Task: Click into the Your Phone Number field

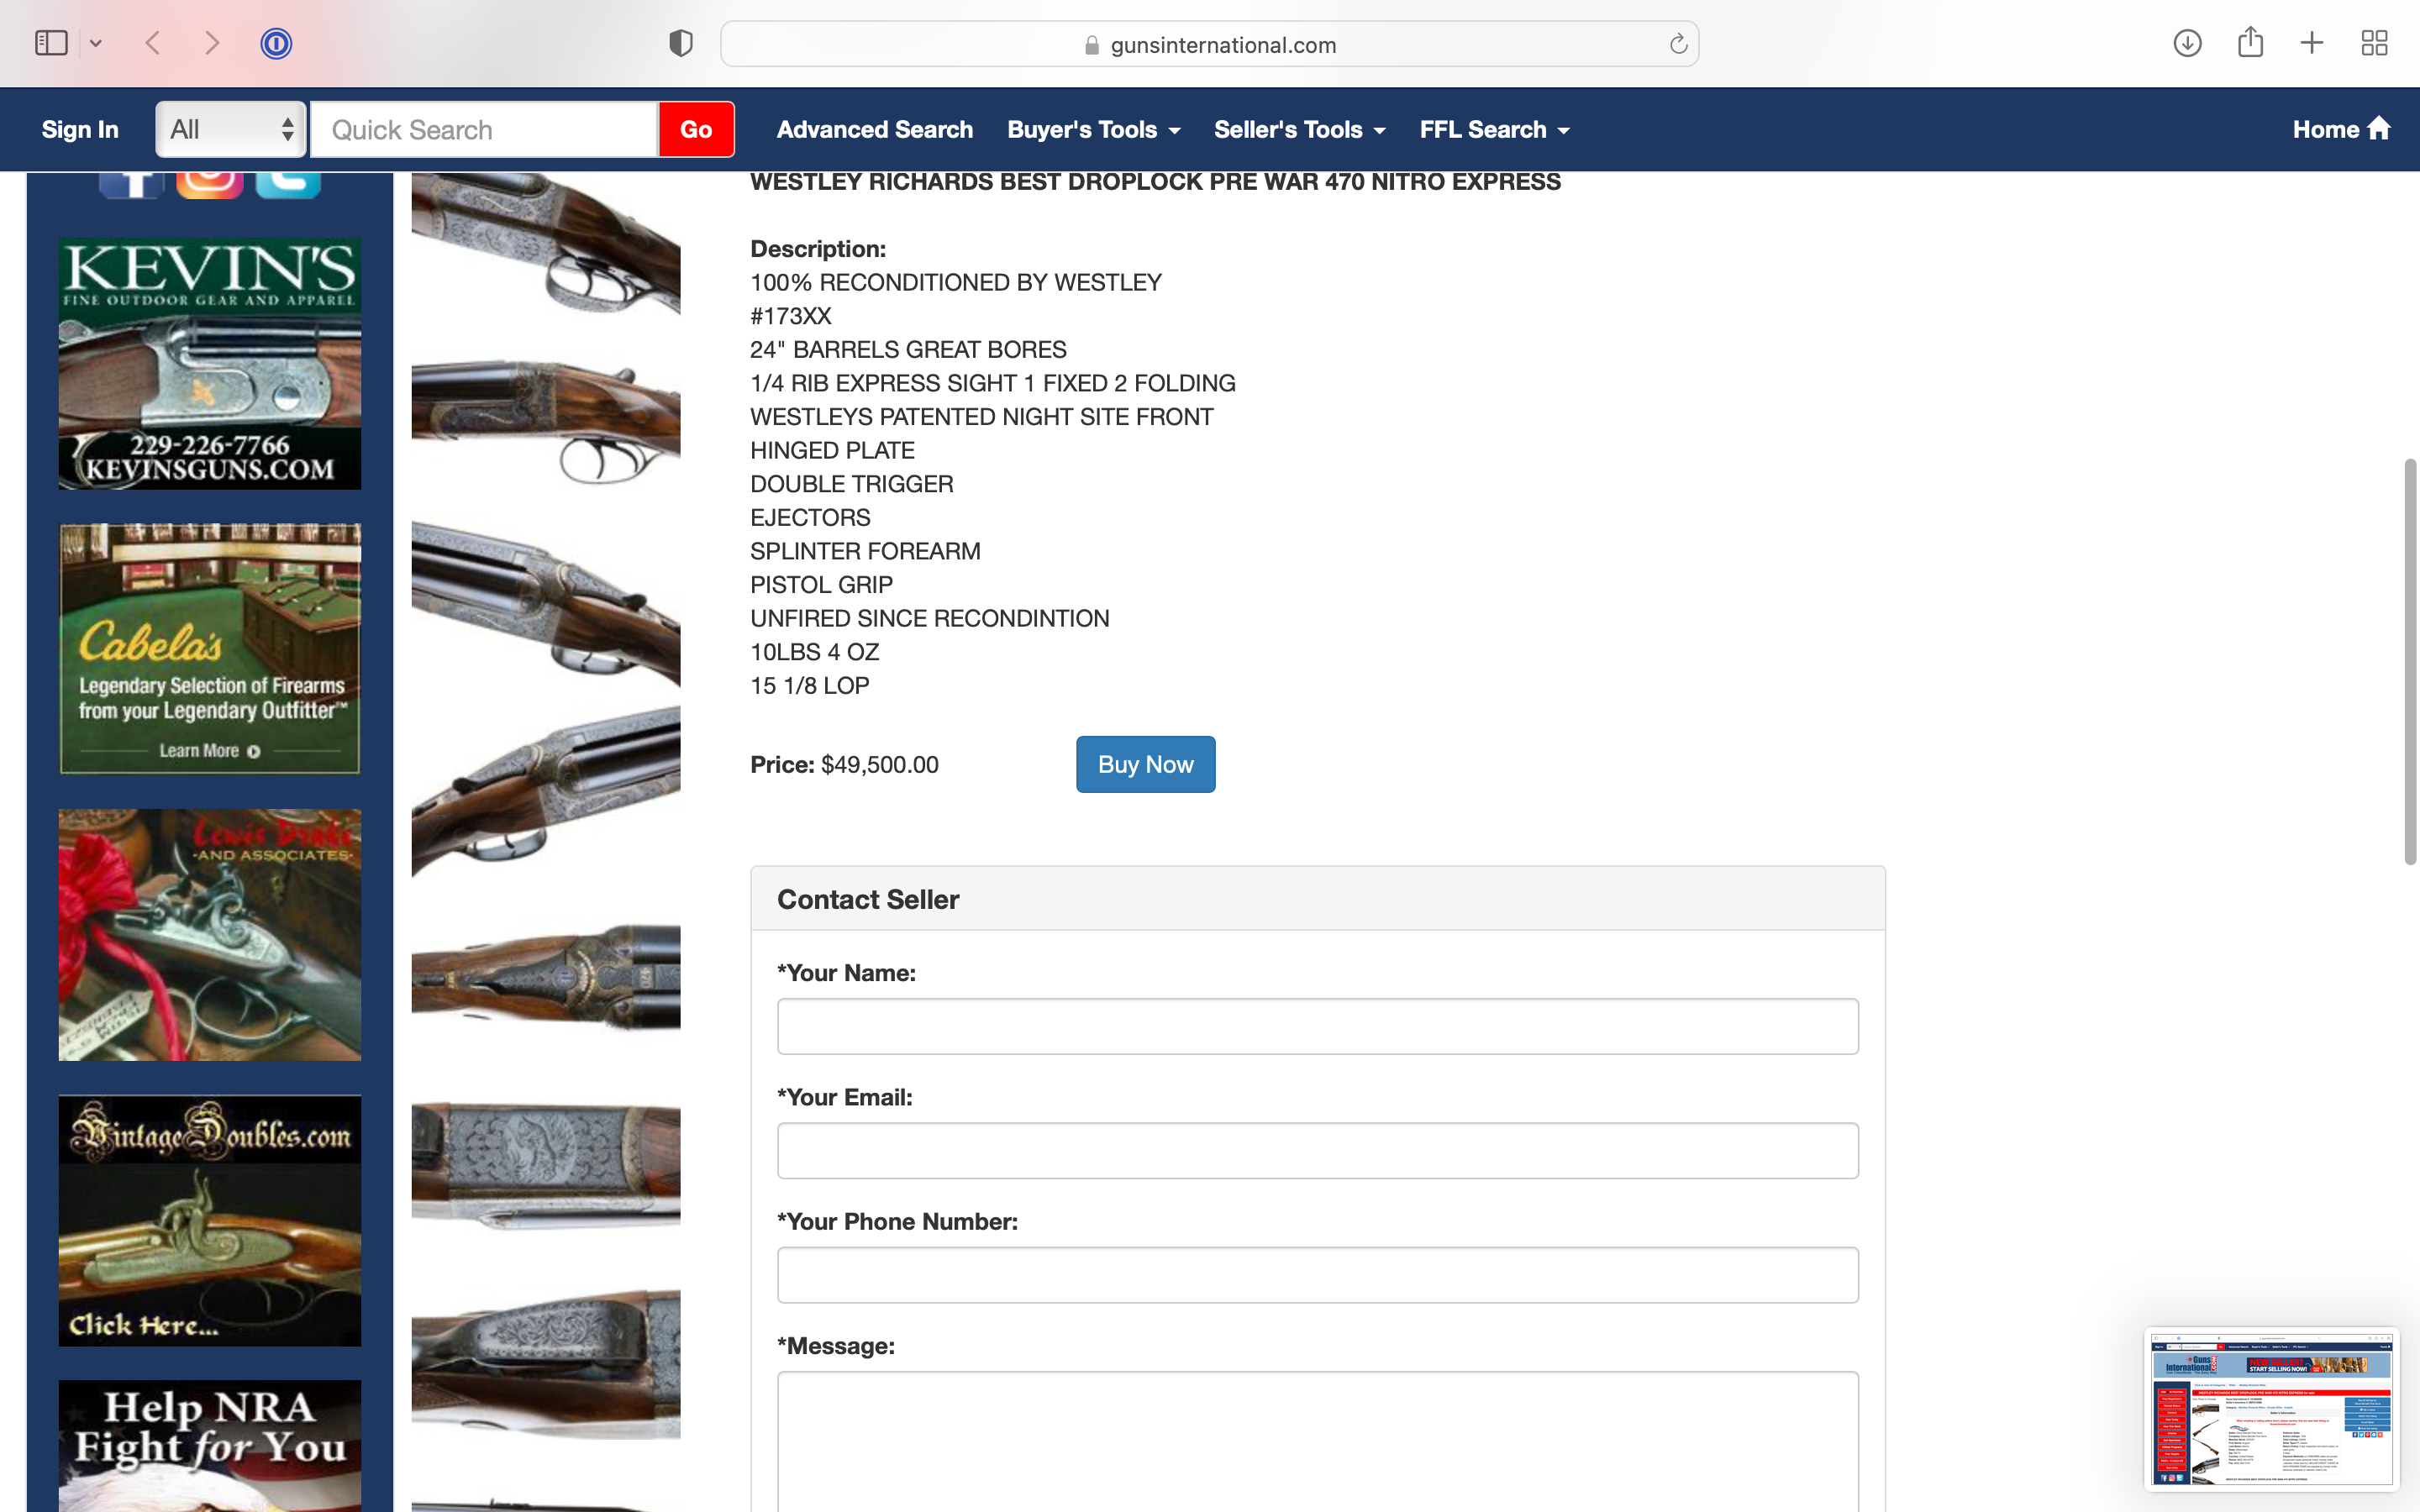Action: point(1317,1275)
